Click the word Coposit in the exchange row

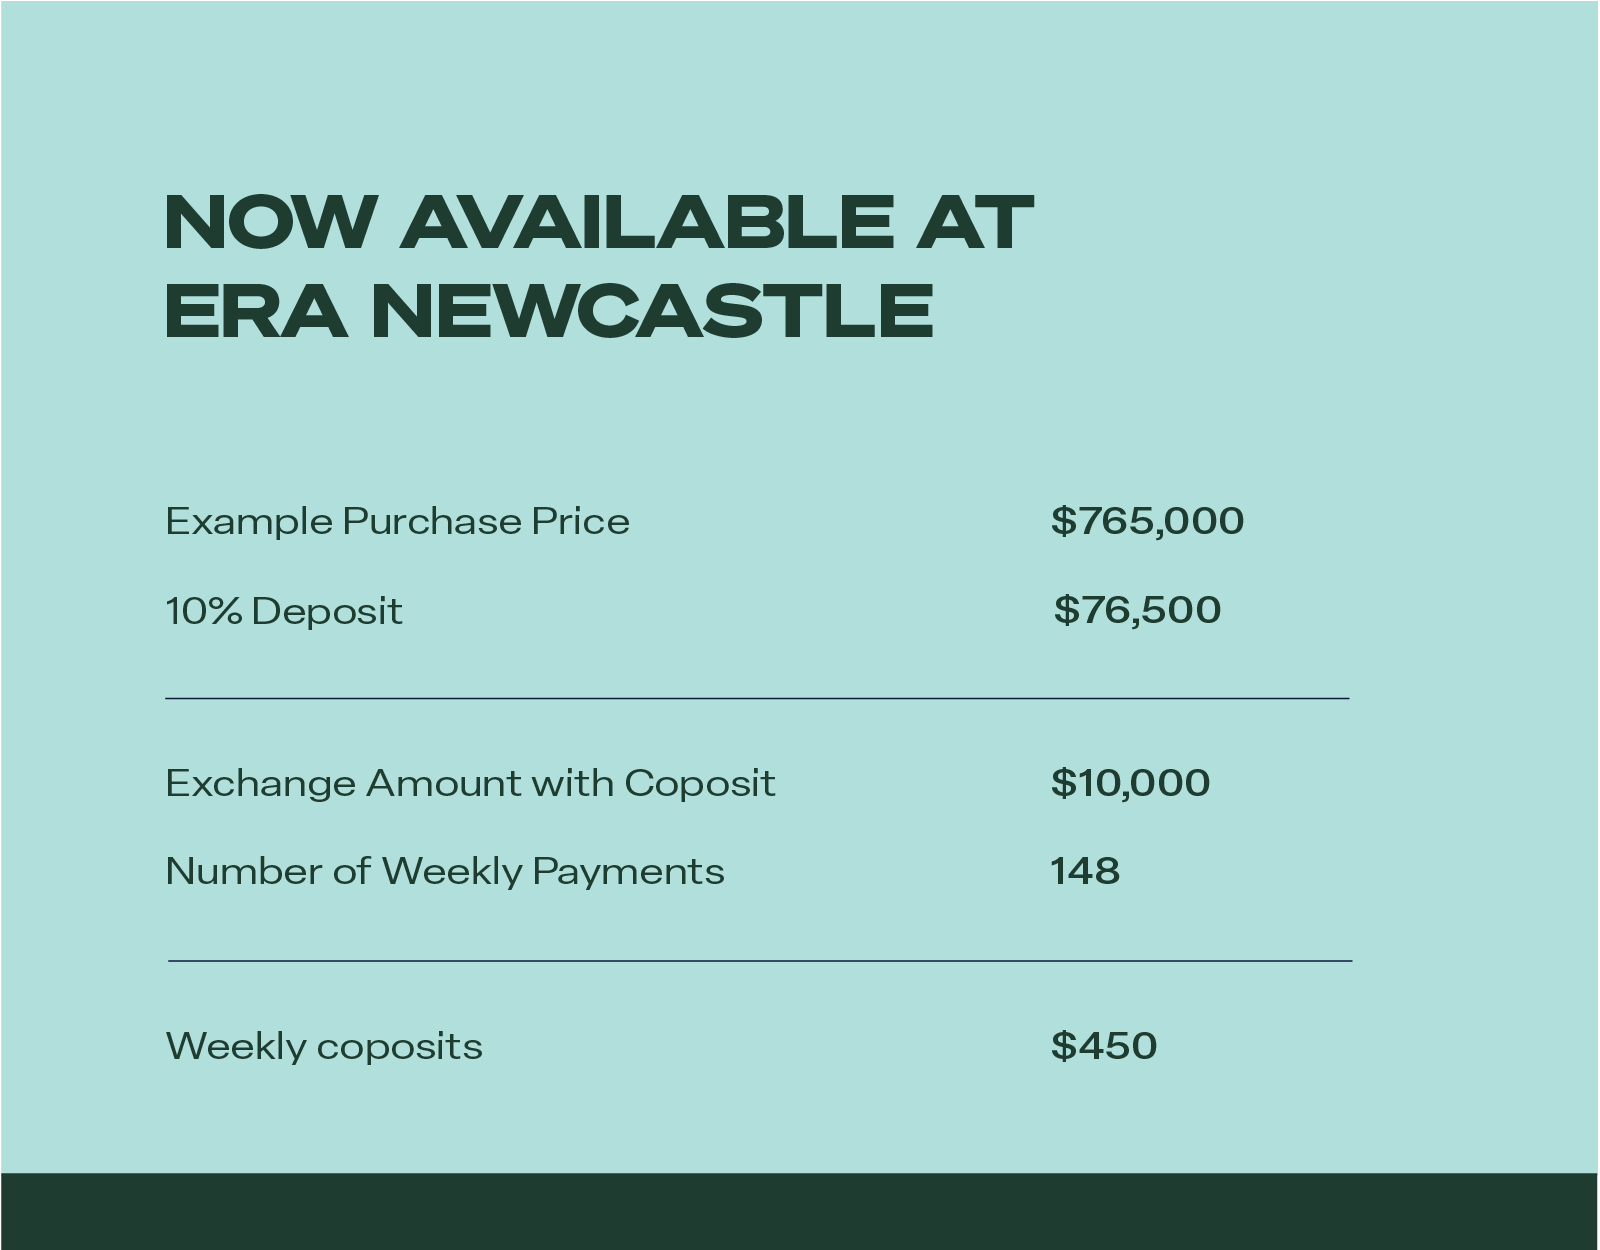pos(700,783)
